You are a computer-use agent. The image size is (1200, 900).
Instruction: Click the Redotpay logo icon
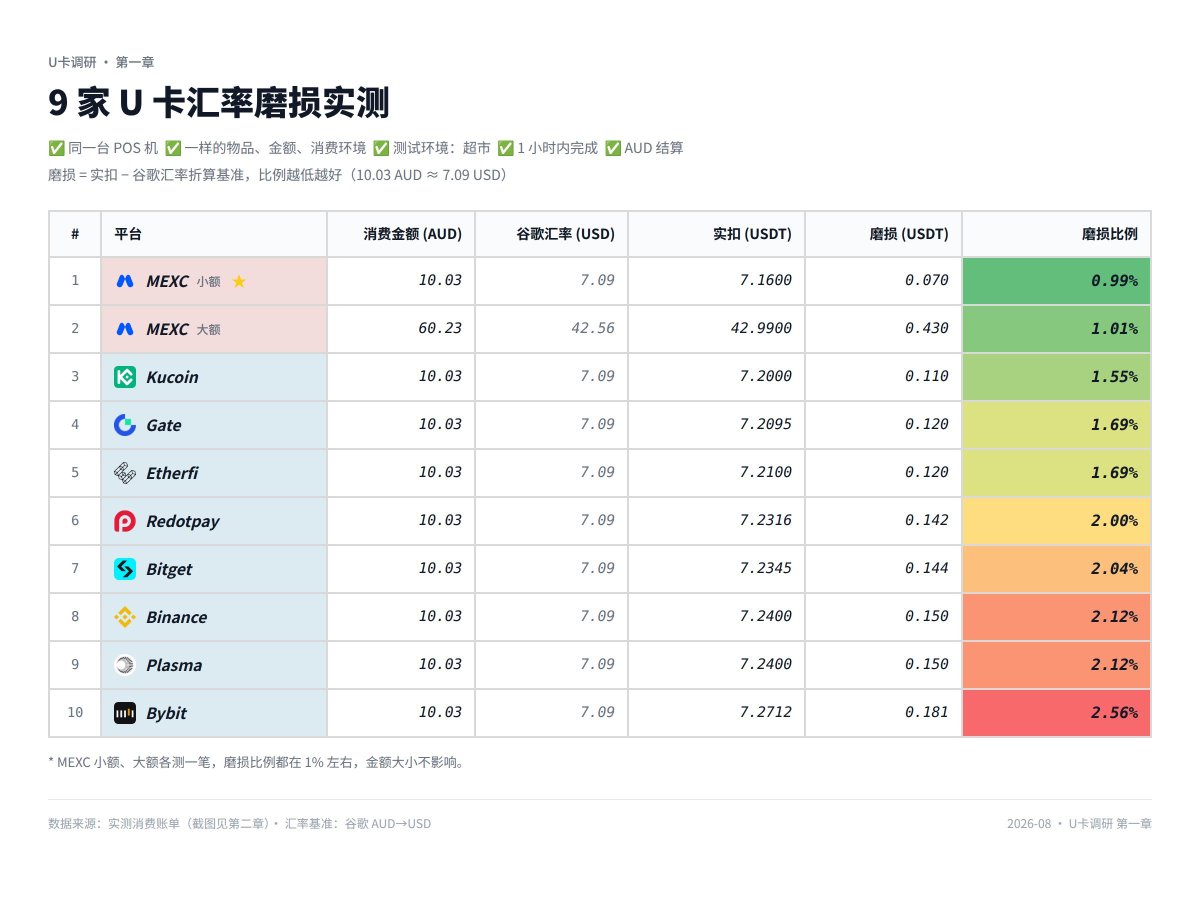pyautogui.click(x=125, y=521)
